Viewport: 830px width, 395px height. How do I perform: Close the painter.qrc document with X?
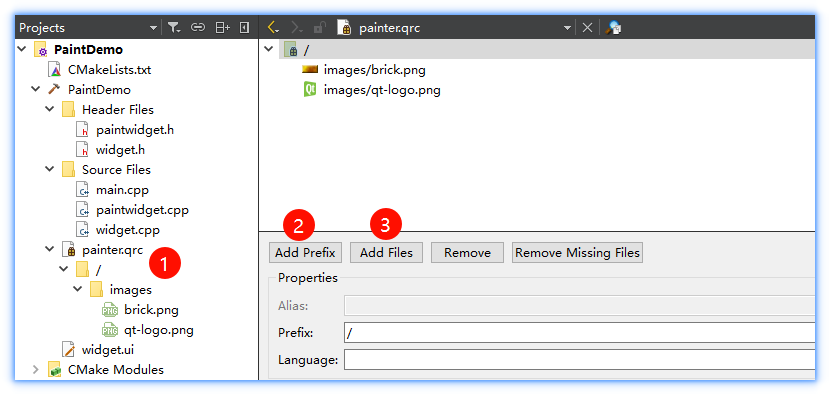pos(587,28)
